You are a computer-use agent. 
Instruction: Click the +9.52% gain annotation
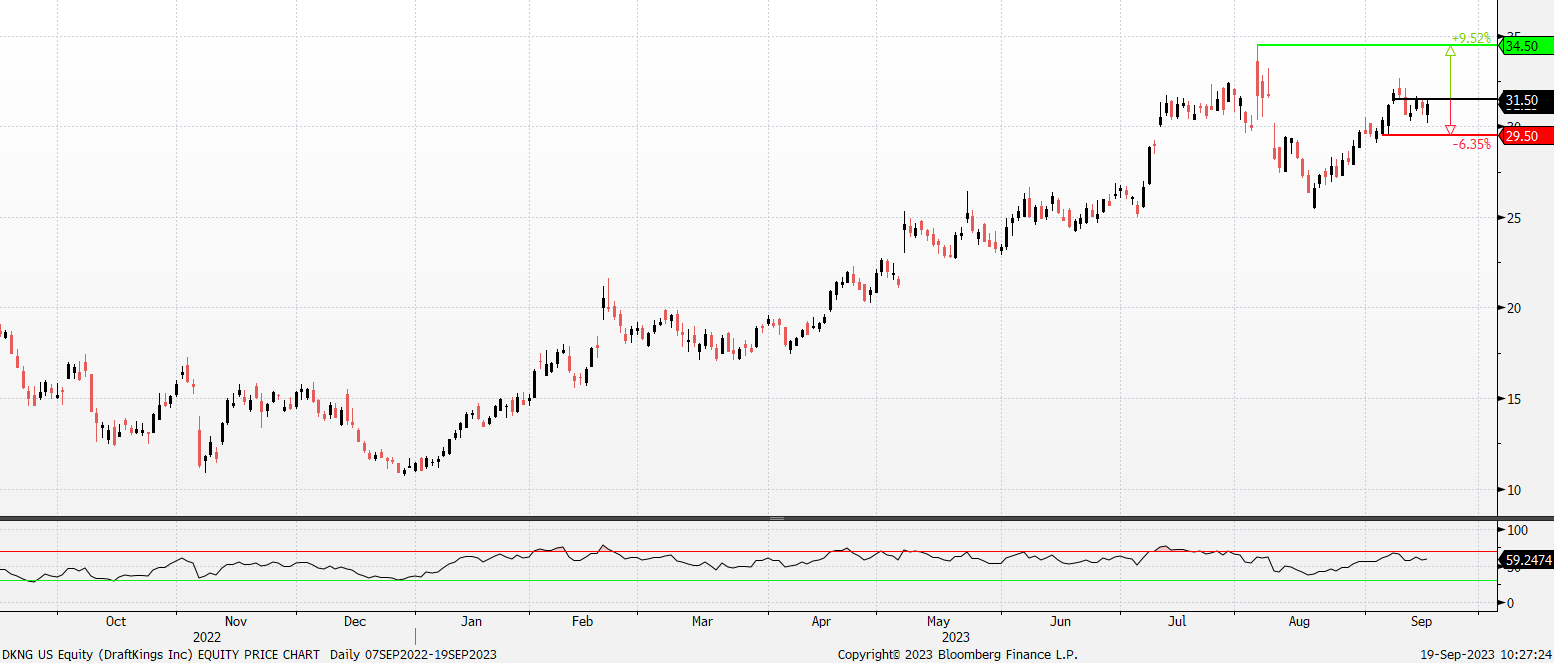point(1471,38)
